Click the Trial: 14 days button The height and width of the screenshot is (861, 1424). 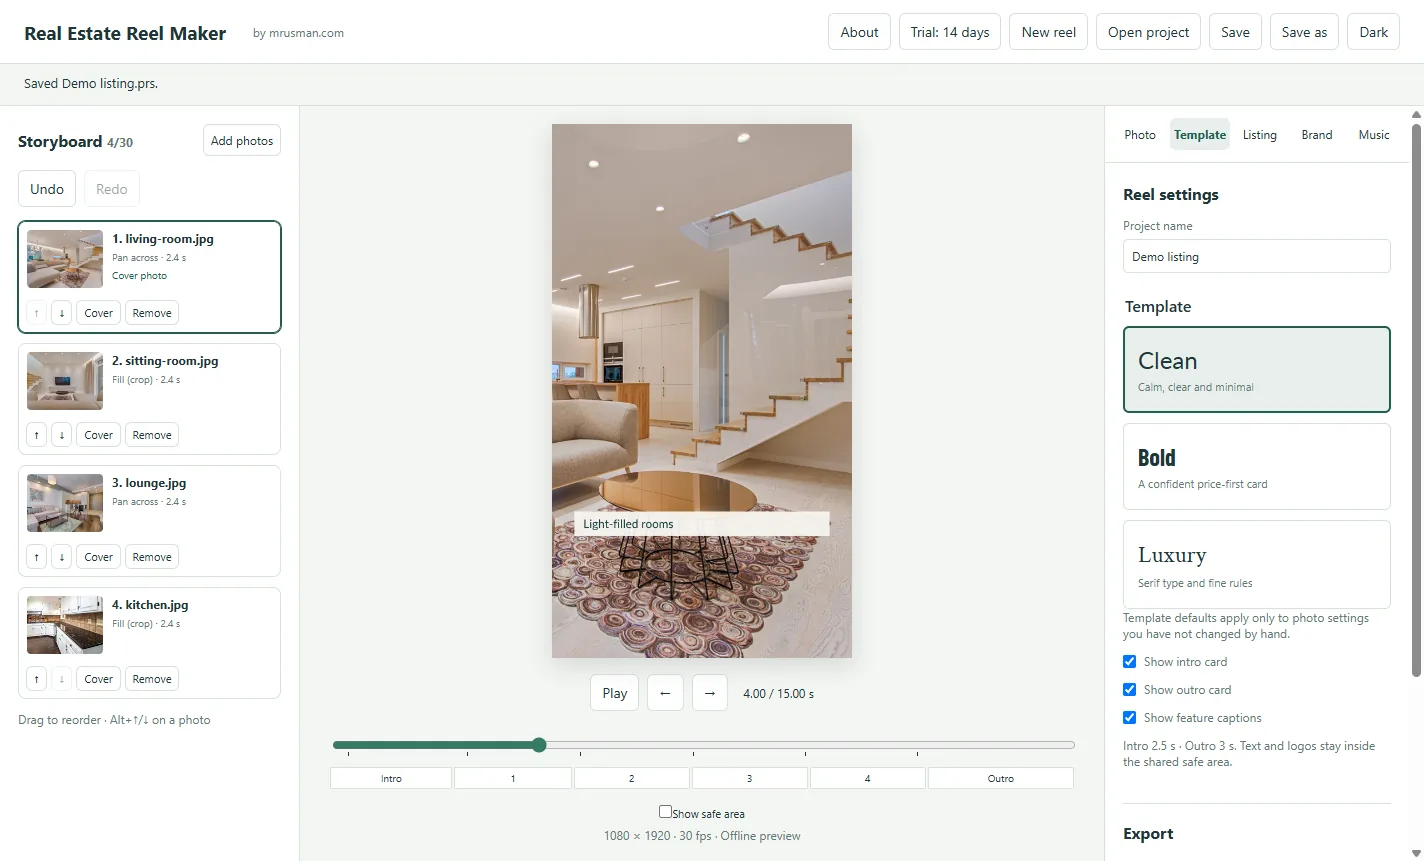(950, 32)
